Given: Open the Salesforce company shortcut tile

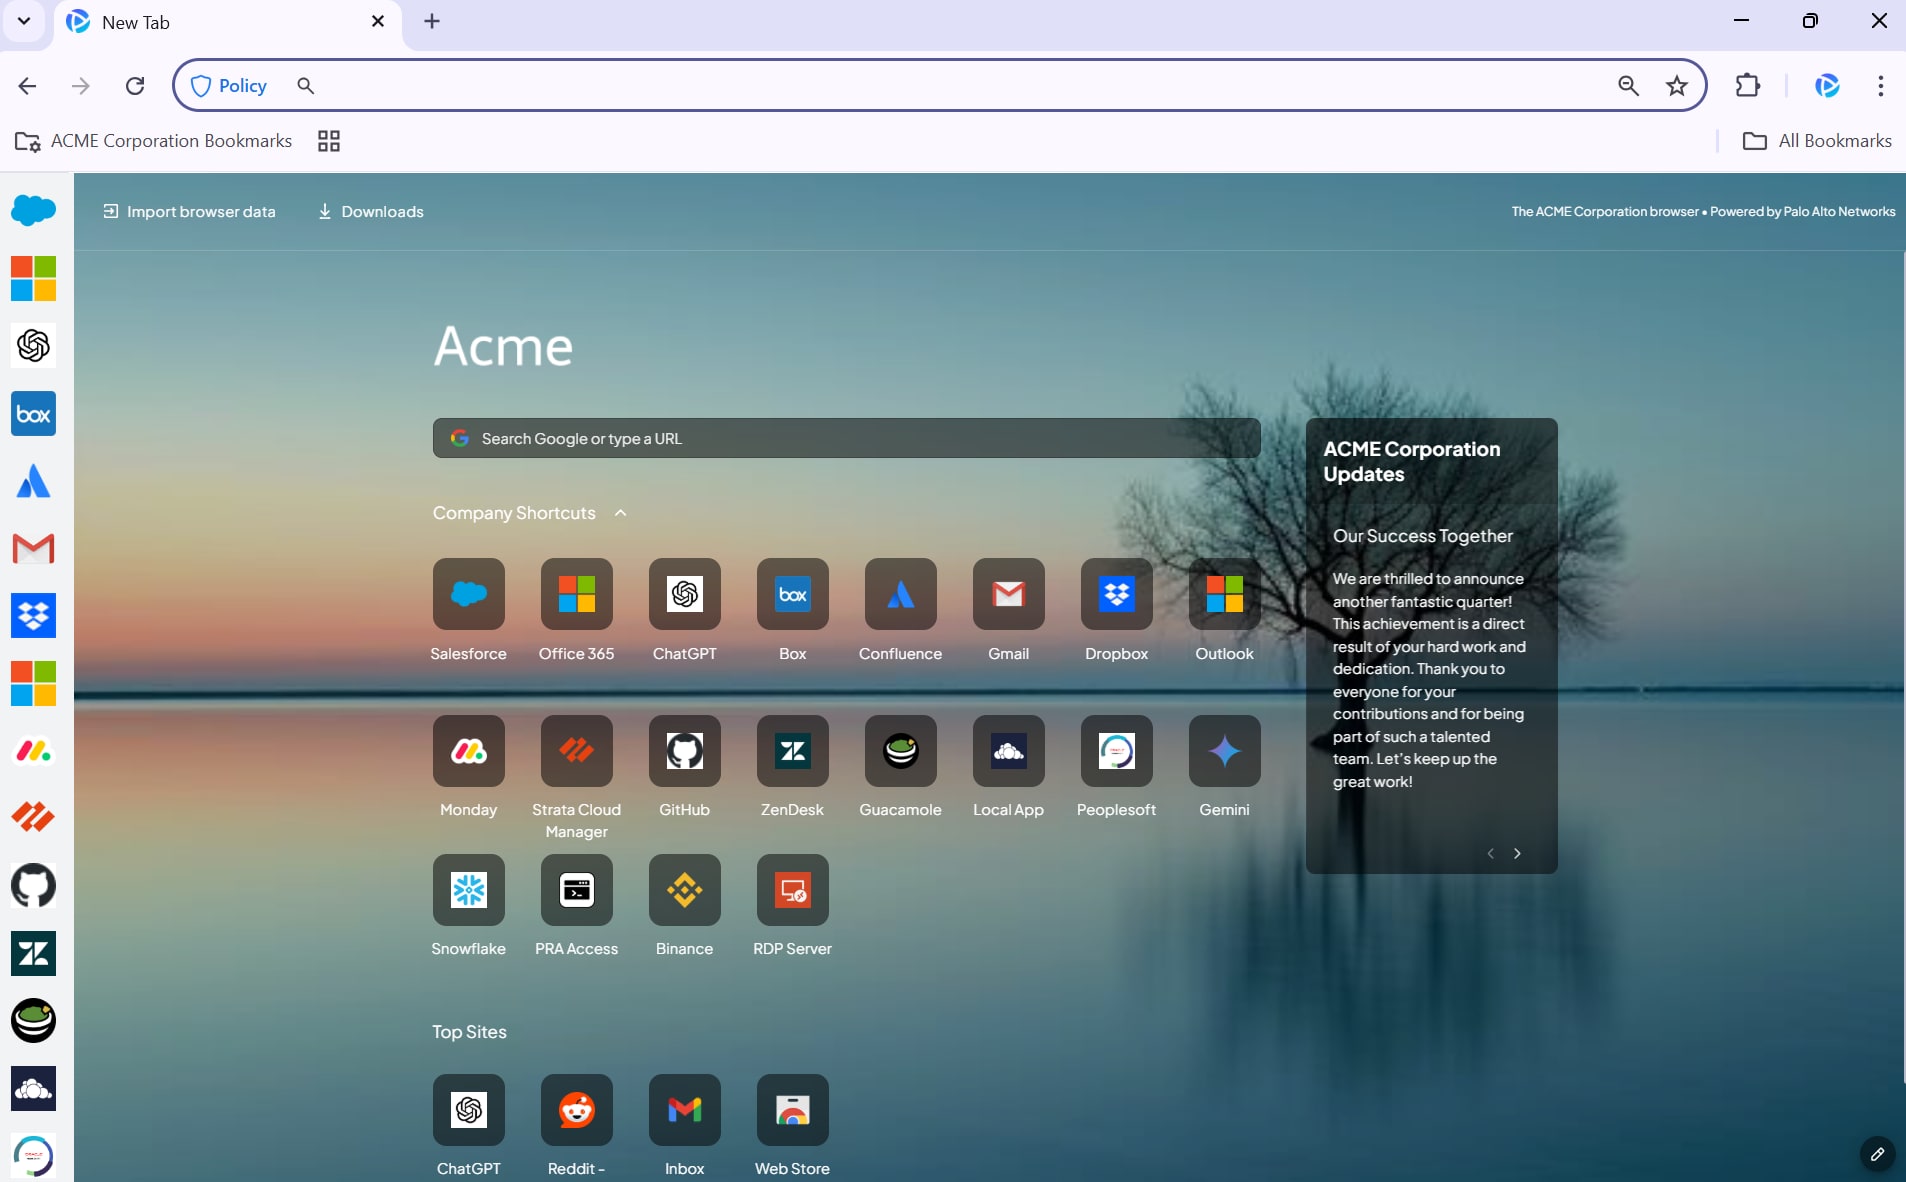Looking at the screenshot, I should [468, 594].
